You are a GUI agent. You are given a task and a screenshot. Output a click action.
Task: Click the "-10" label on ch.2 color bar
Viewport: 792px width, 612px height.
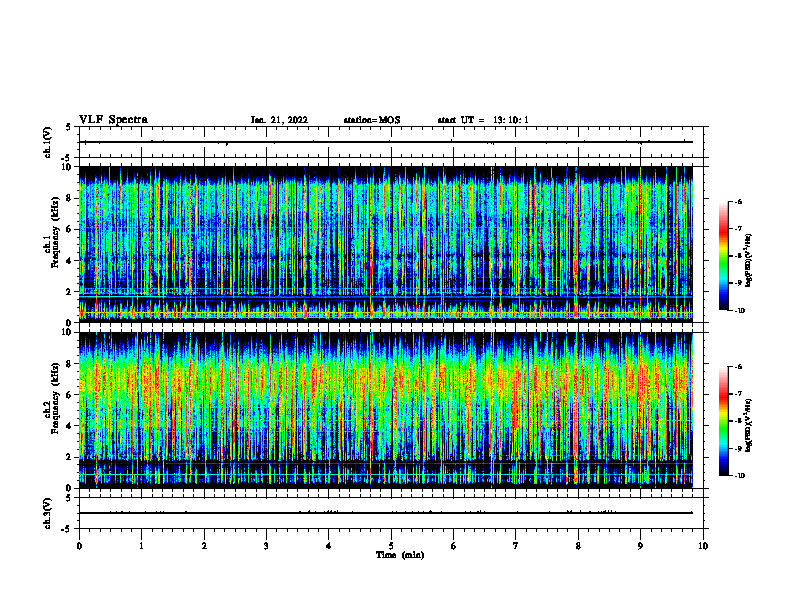[739, 476]
